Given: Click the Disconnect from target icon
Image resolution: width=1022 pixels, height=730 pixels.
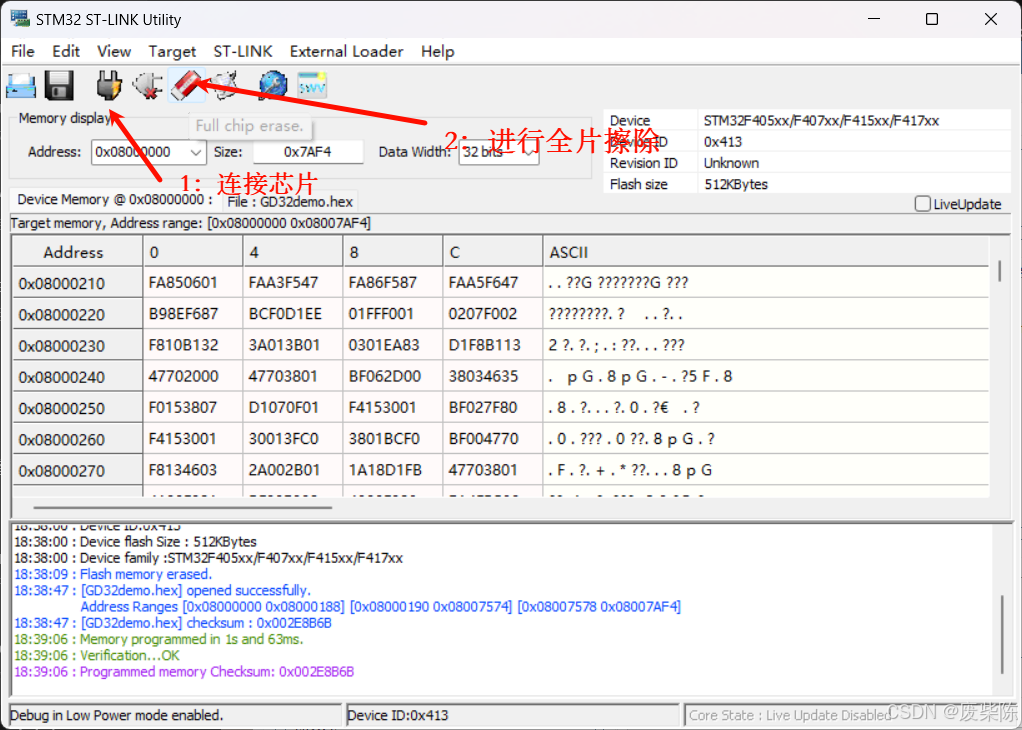Looking at the screenshot, I should click(147, 85).
